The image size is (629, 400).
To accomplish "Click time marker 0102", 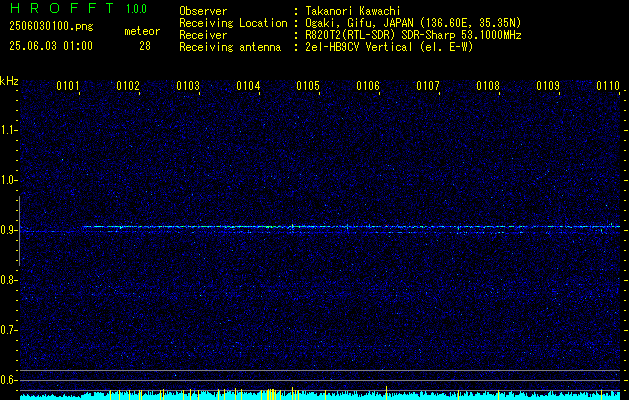I will pyautogui.click(x=128, y=86).
